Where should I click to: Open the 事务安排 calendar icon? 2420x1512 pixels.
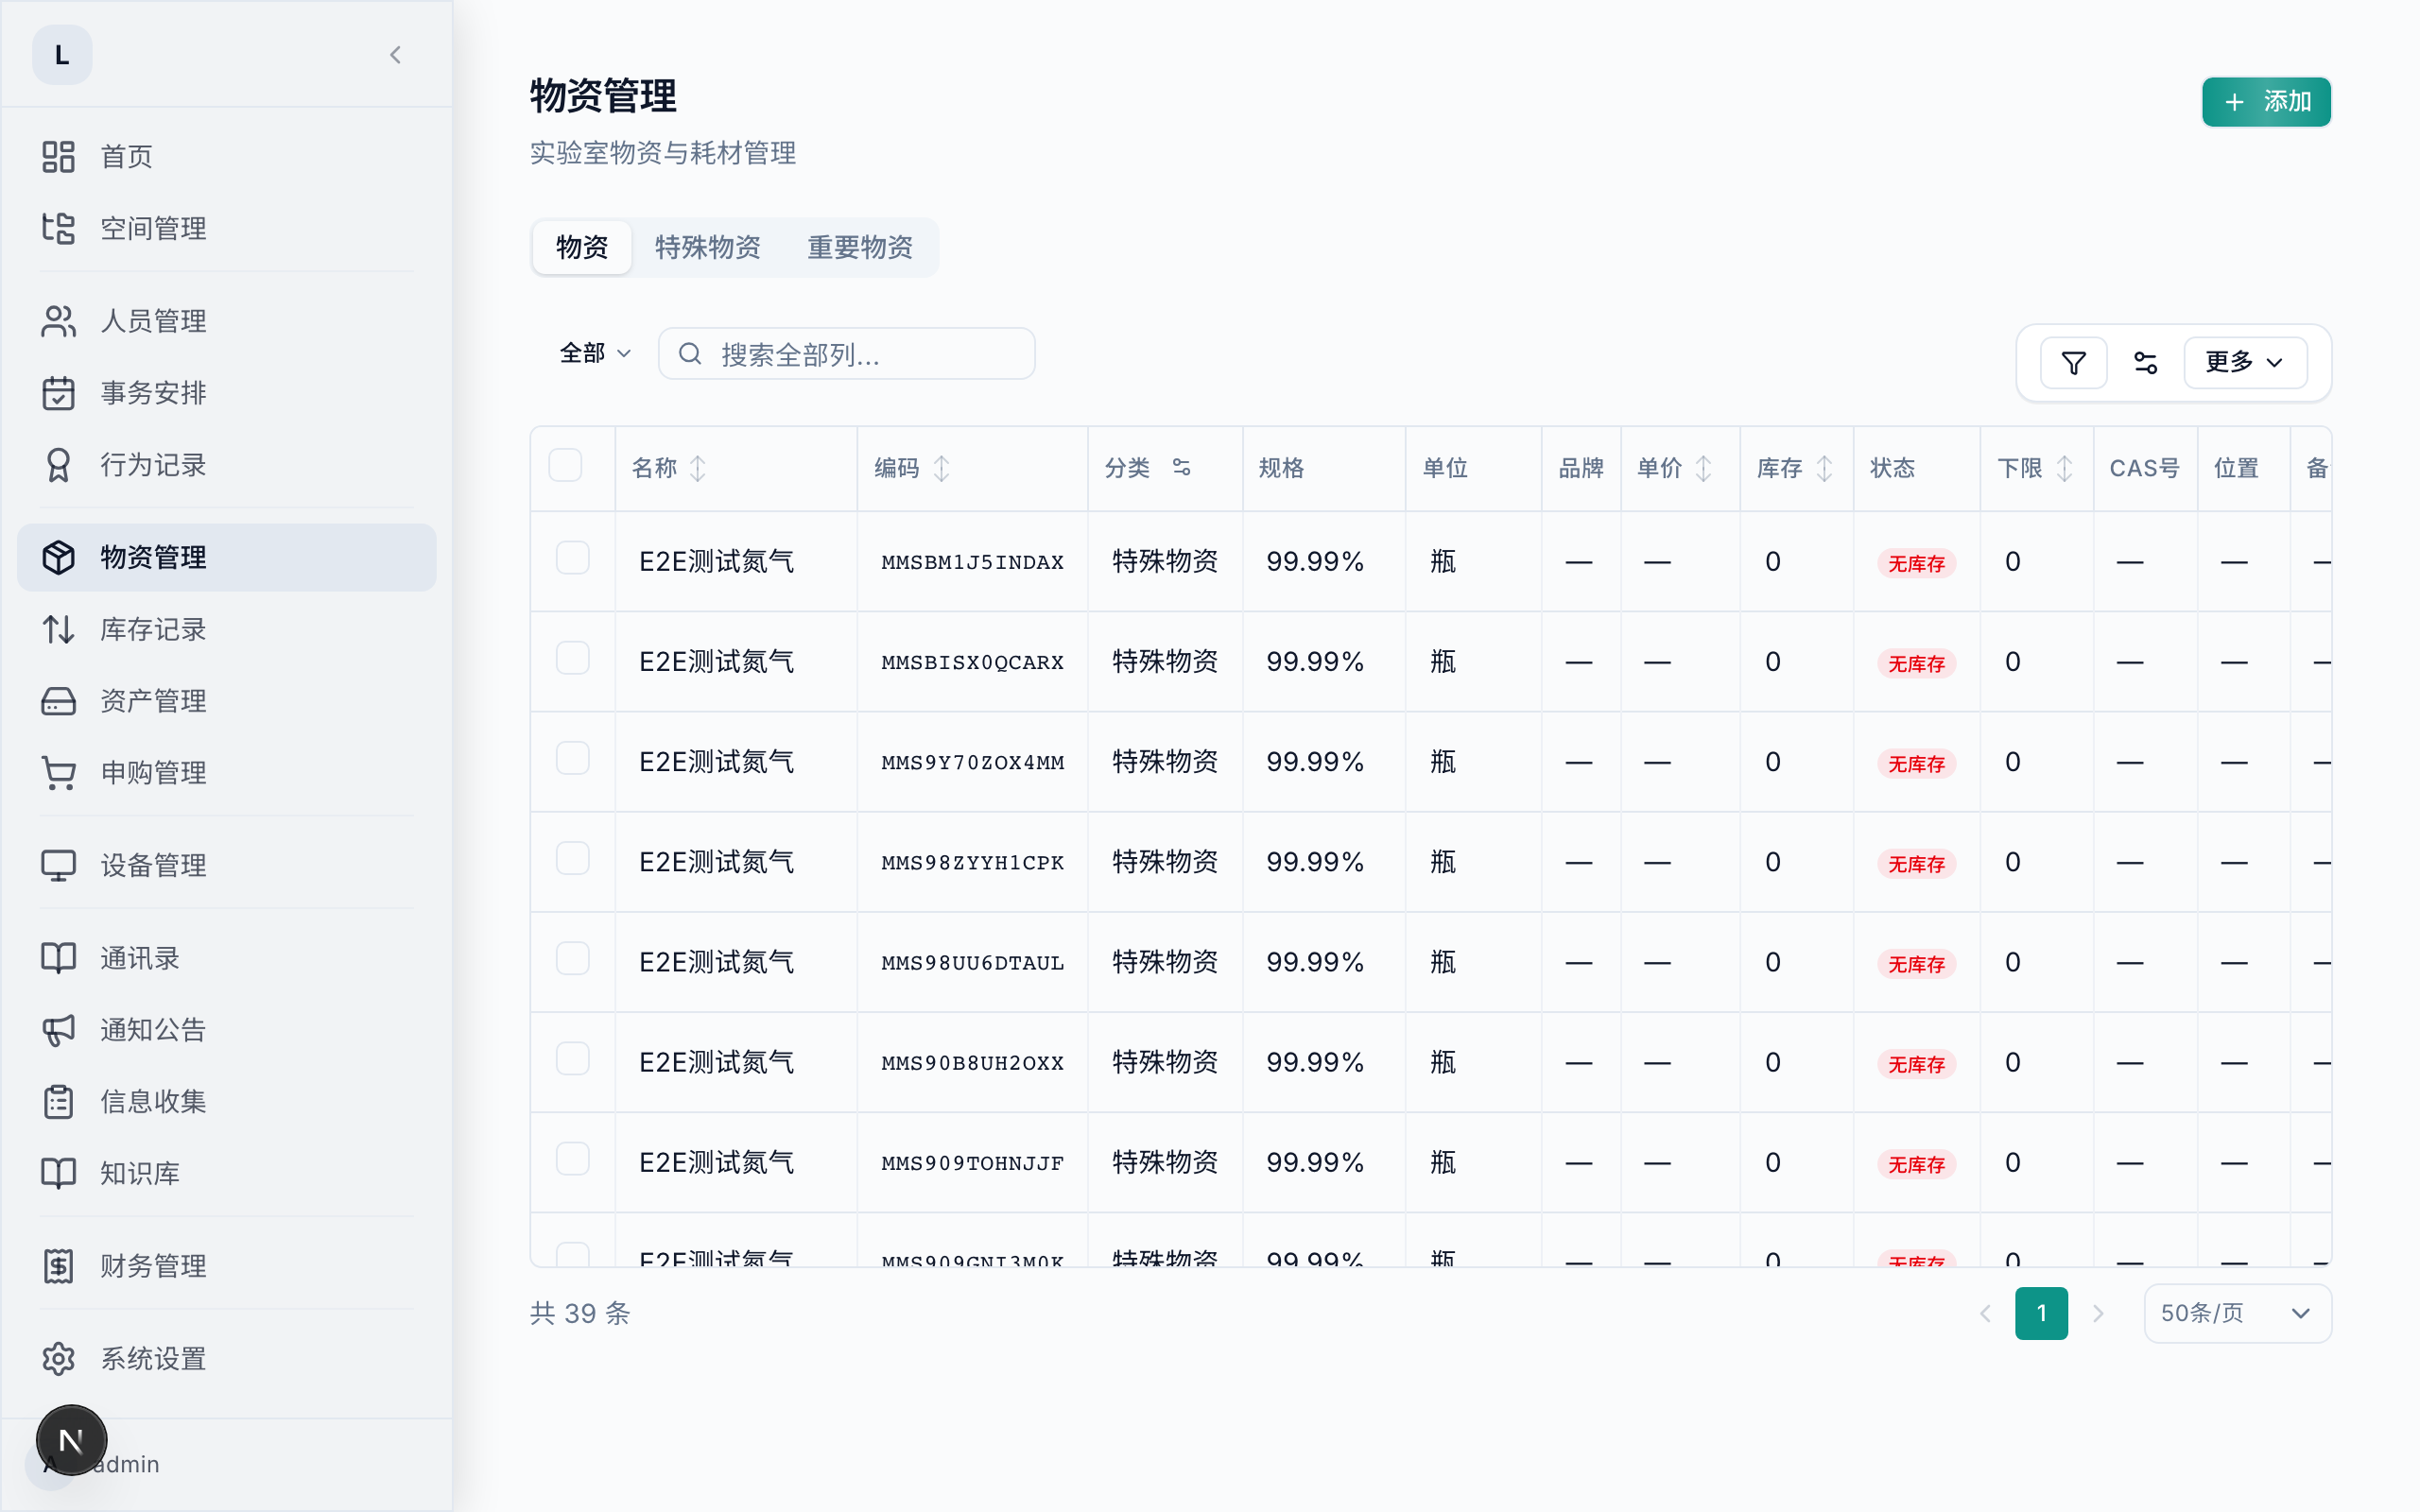[x=58, y=393]
